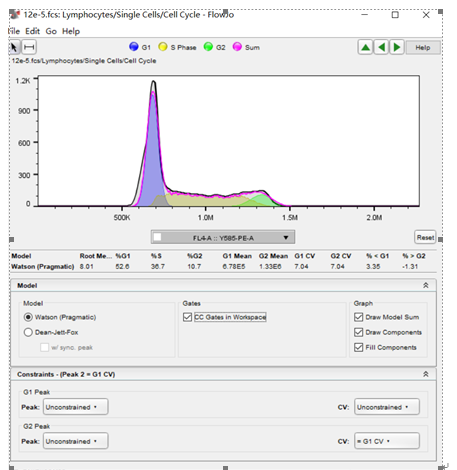Open G2 Peak CV '= G1 CV' dropdown
457x470 pixels.
(387, 441)
